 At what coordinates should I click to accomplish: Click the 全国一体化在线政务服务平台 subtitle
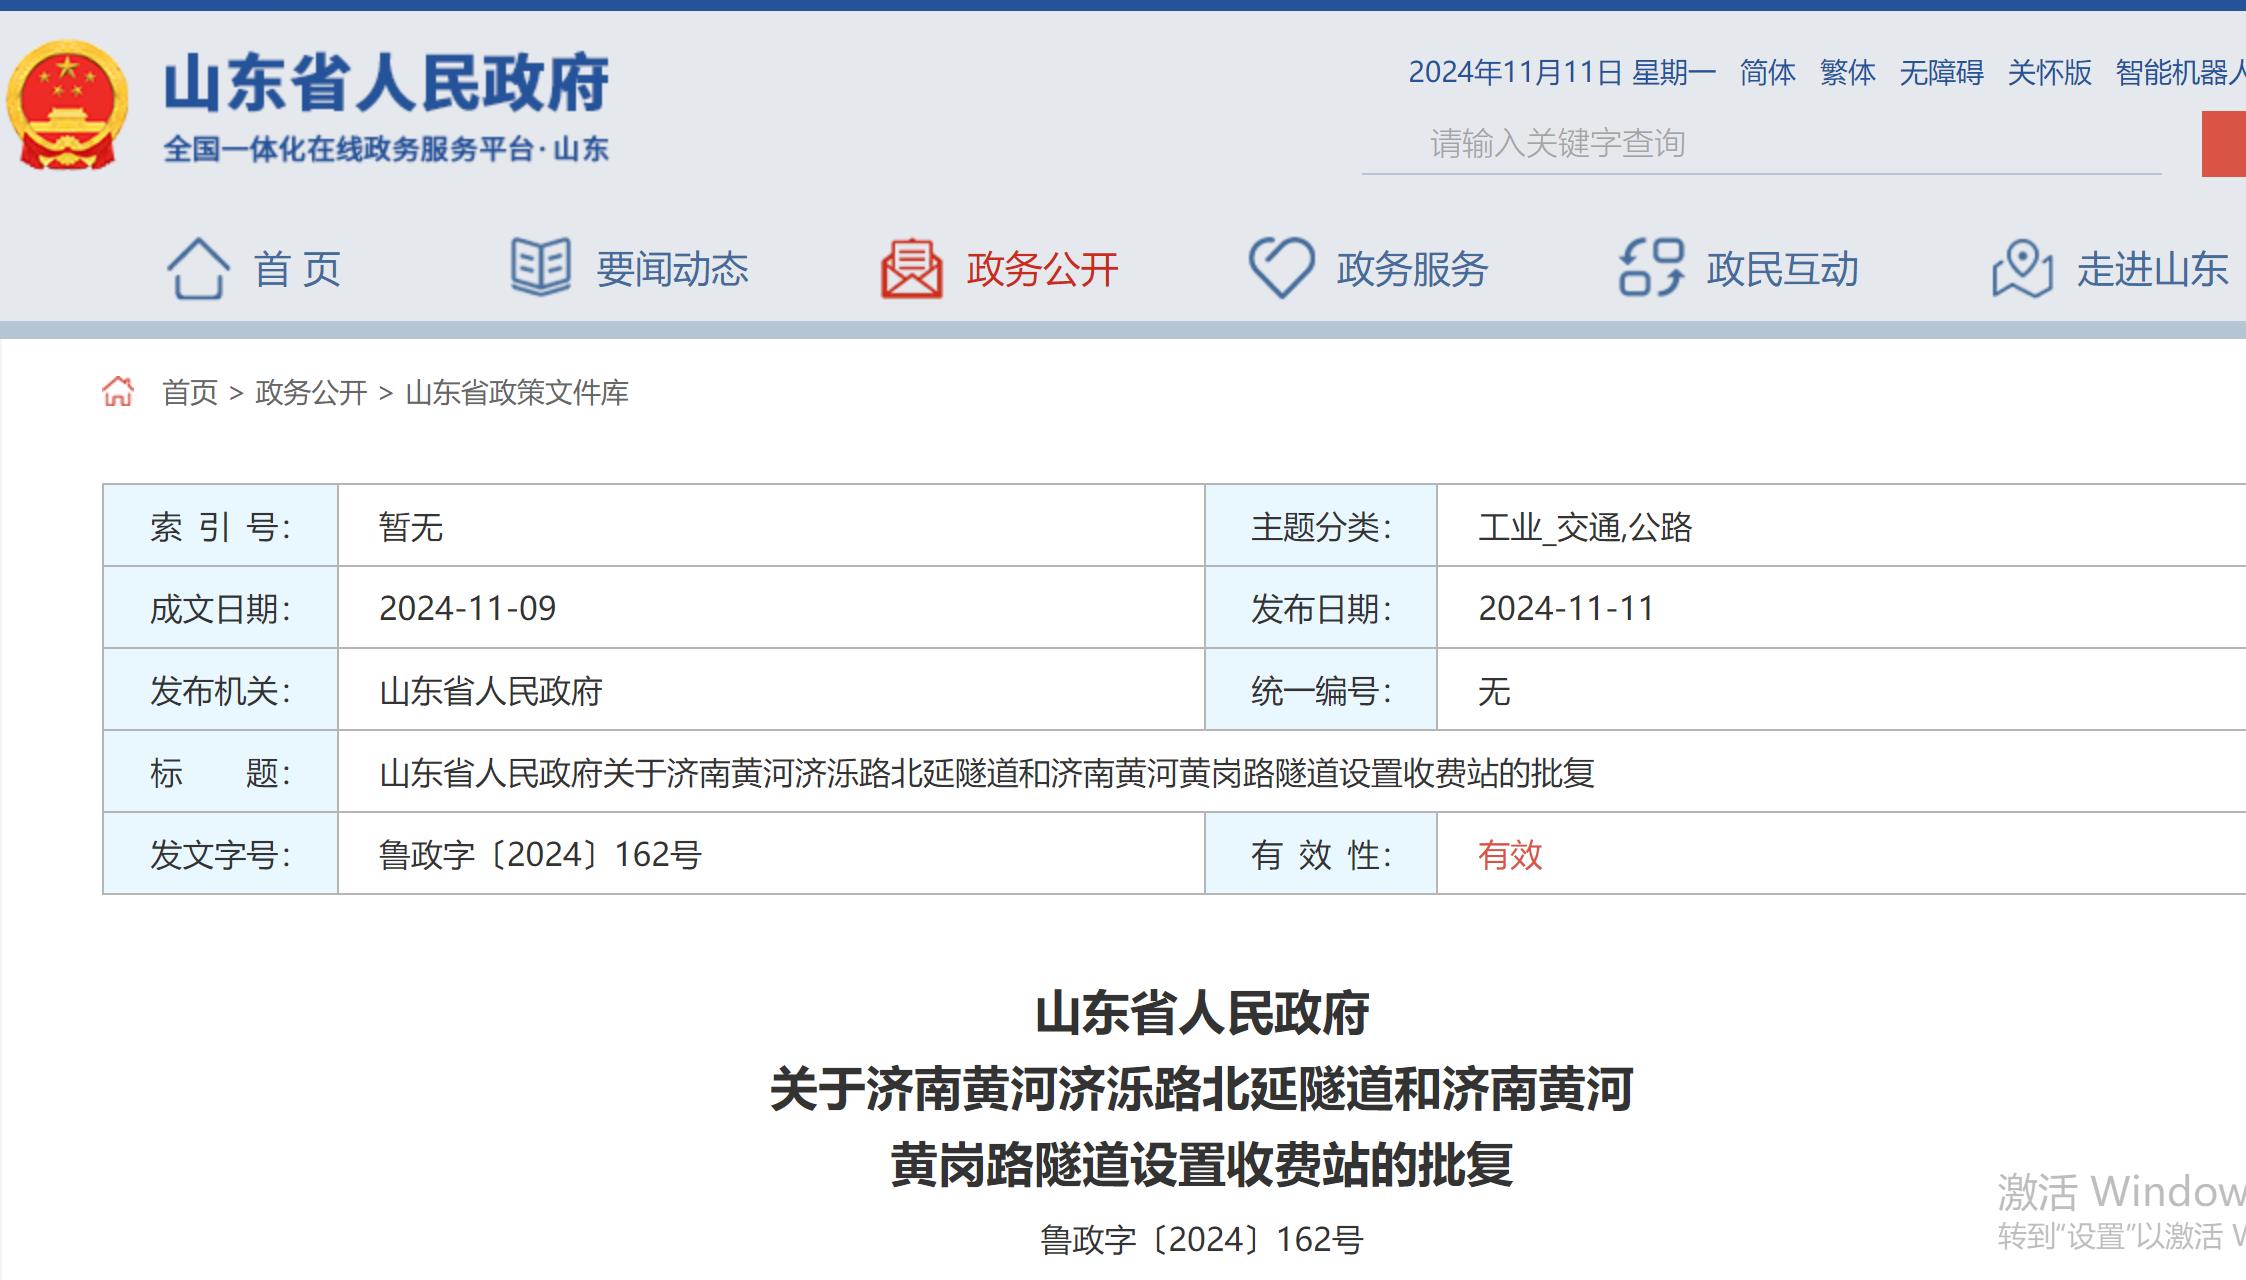coord(386,149)
